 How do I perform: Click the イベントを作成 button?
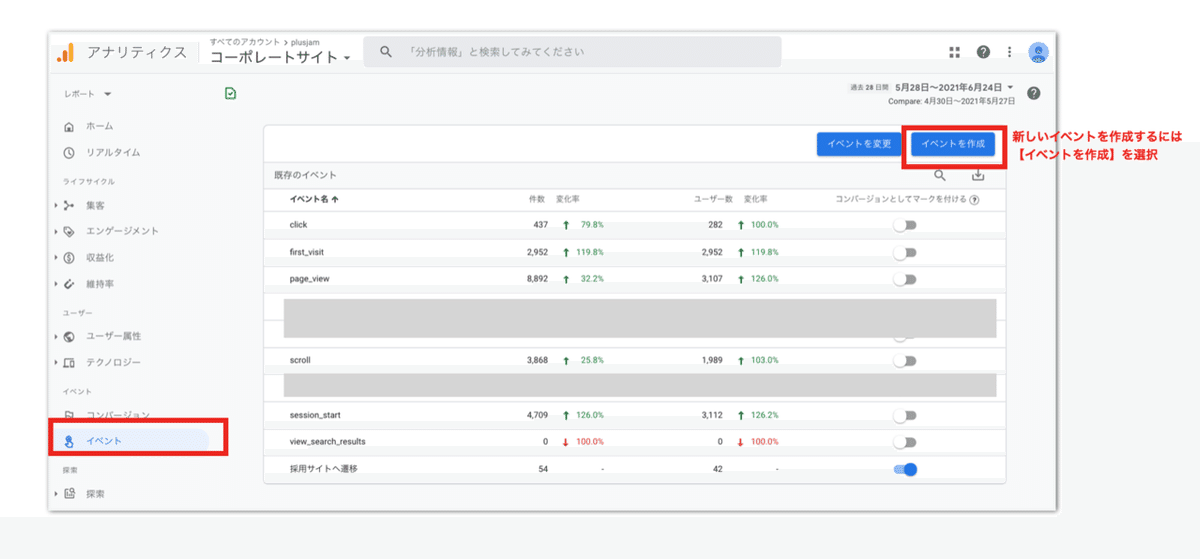pyautogui.click(x=953, y=144)
